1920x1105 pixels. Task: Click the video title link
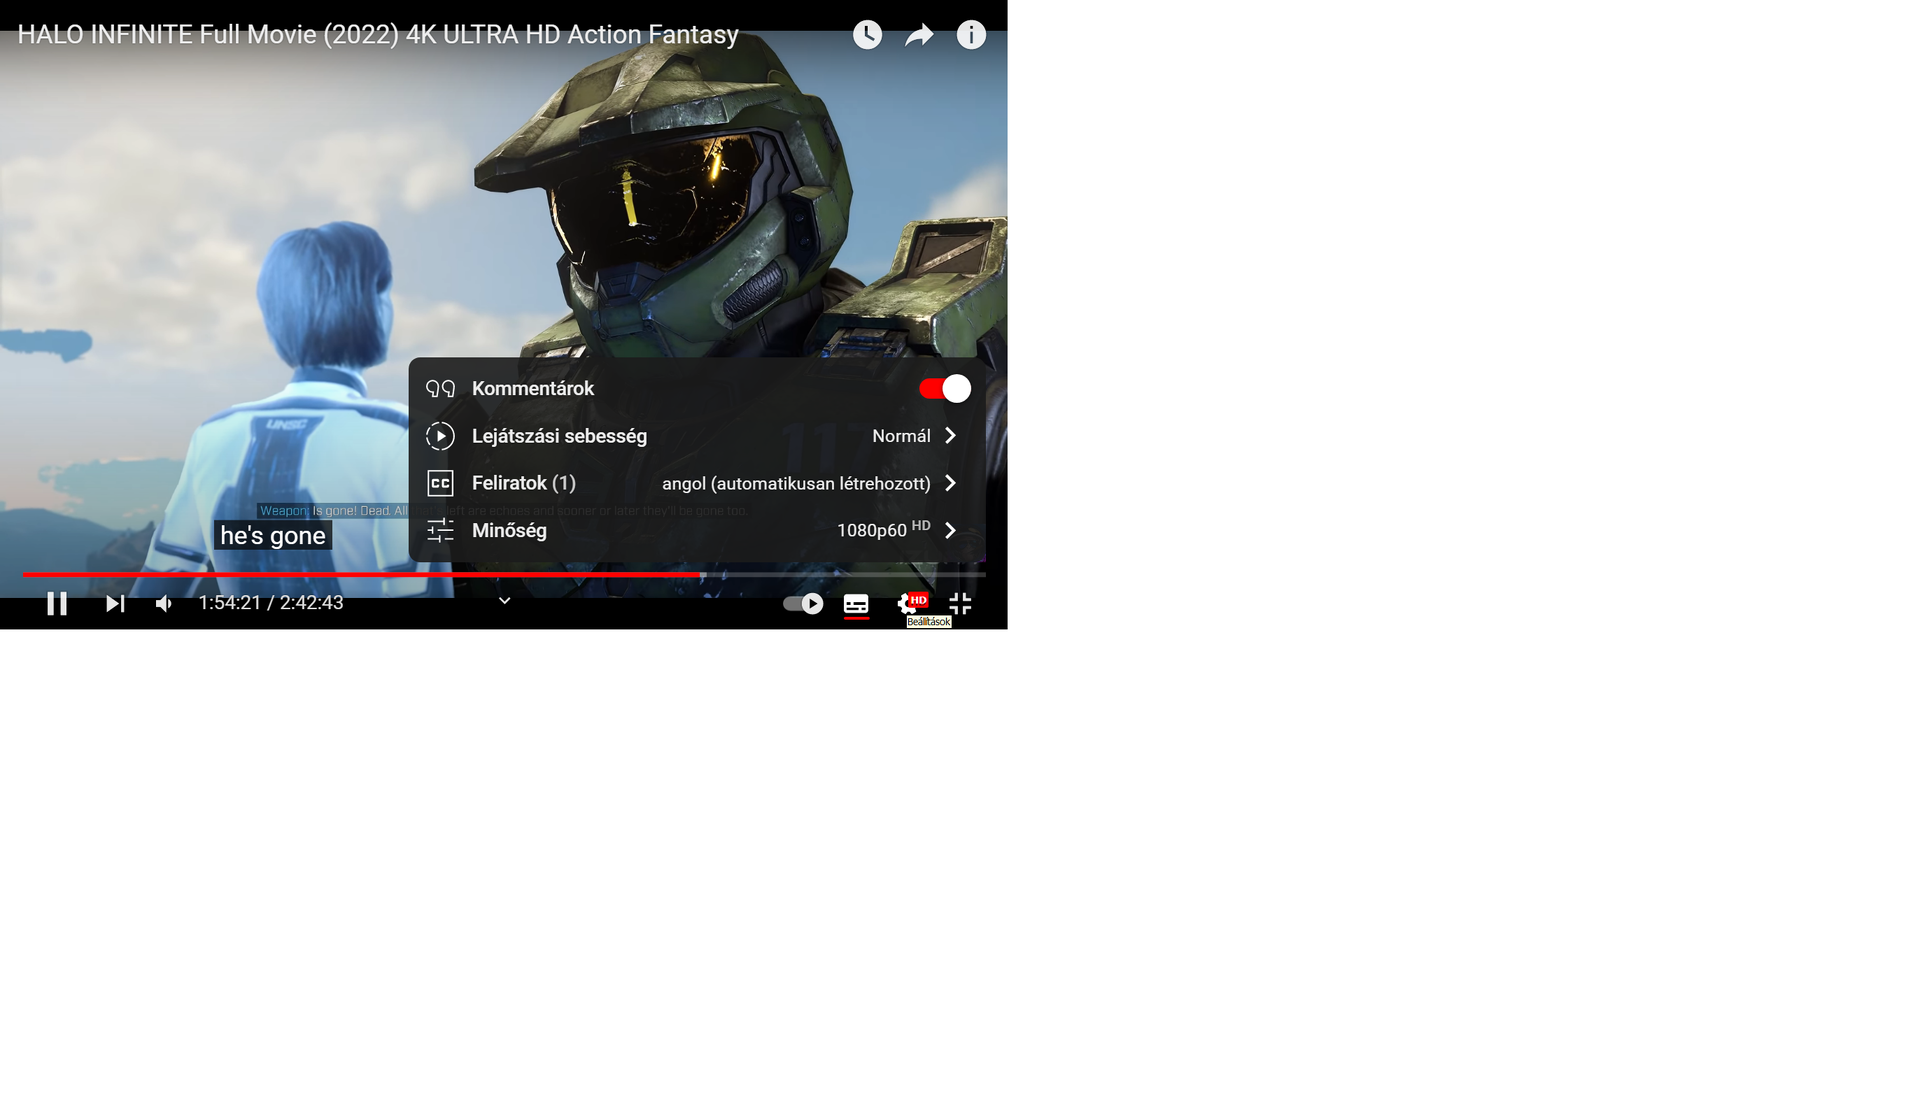pos(378,35)
